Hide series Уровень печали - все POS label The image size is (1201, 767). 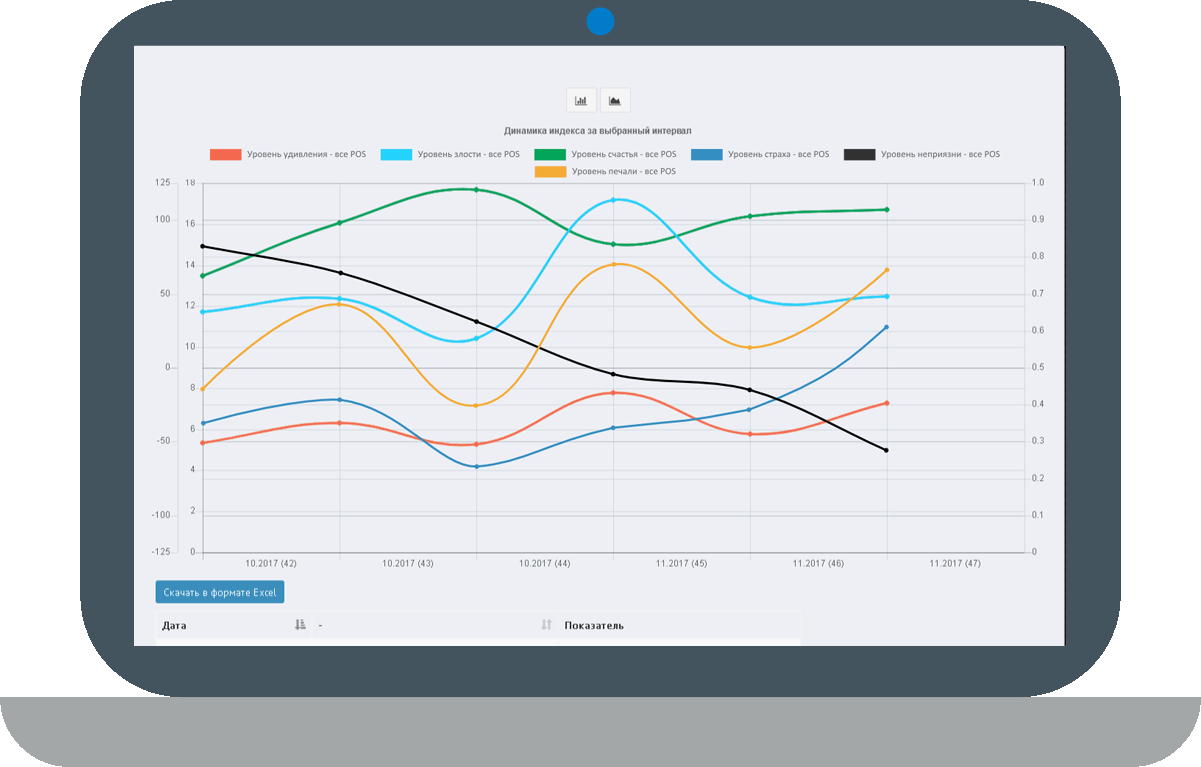point(623,171)
